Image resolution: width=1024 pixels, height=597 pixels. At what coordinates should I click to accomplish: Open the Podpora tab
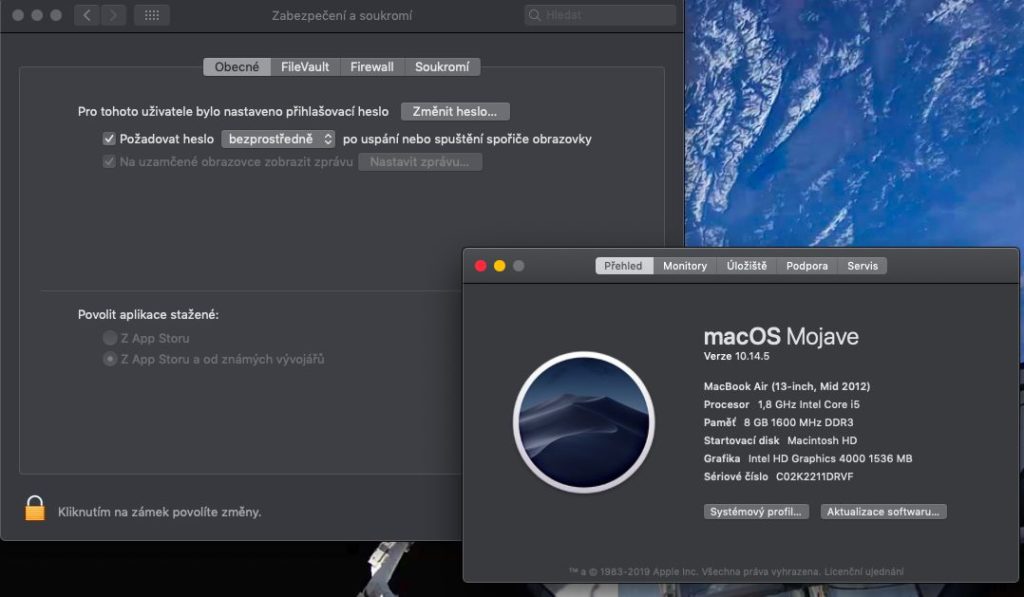(807, 266)
